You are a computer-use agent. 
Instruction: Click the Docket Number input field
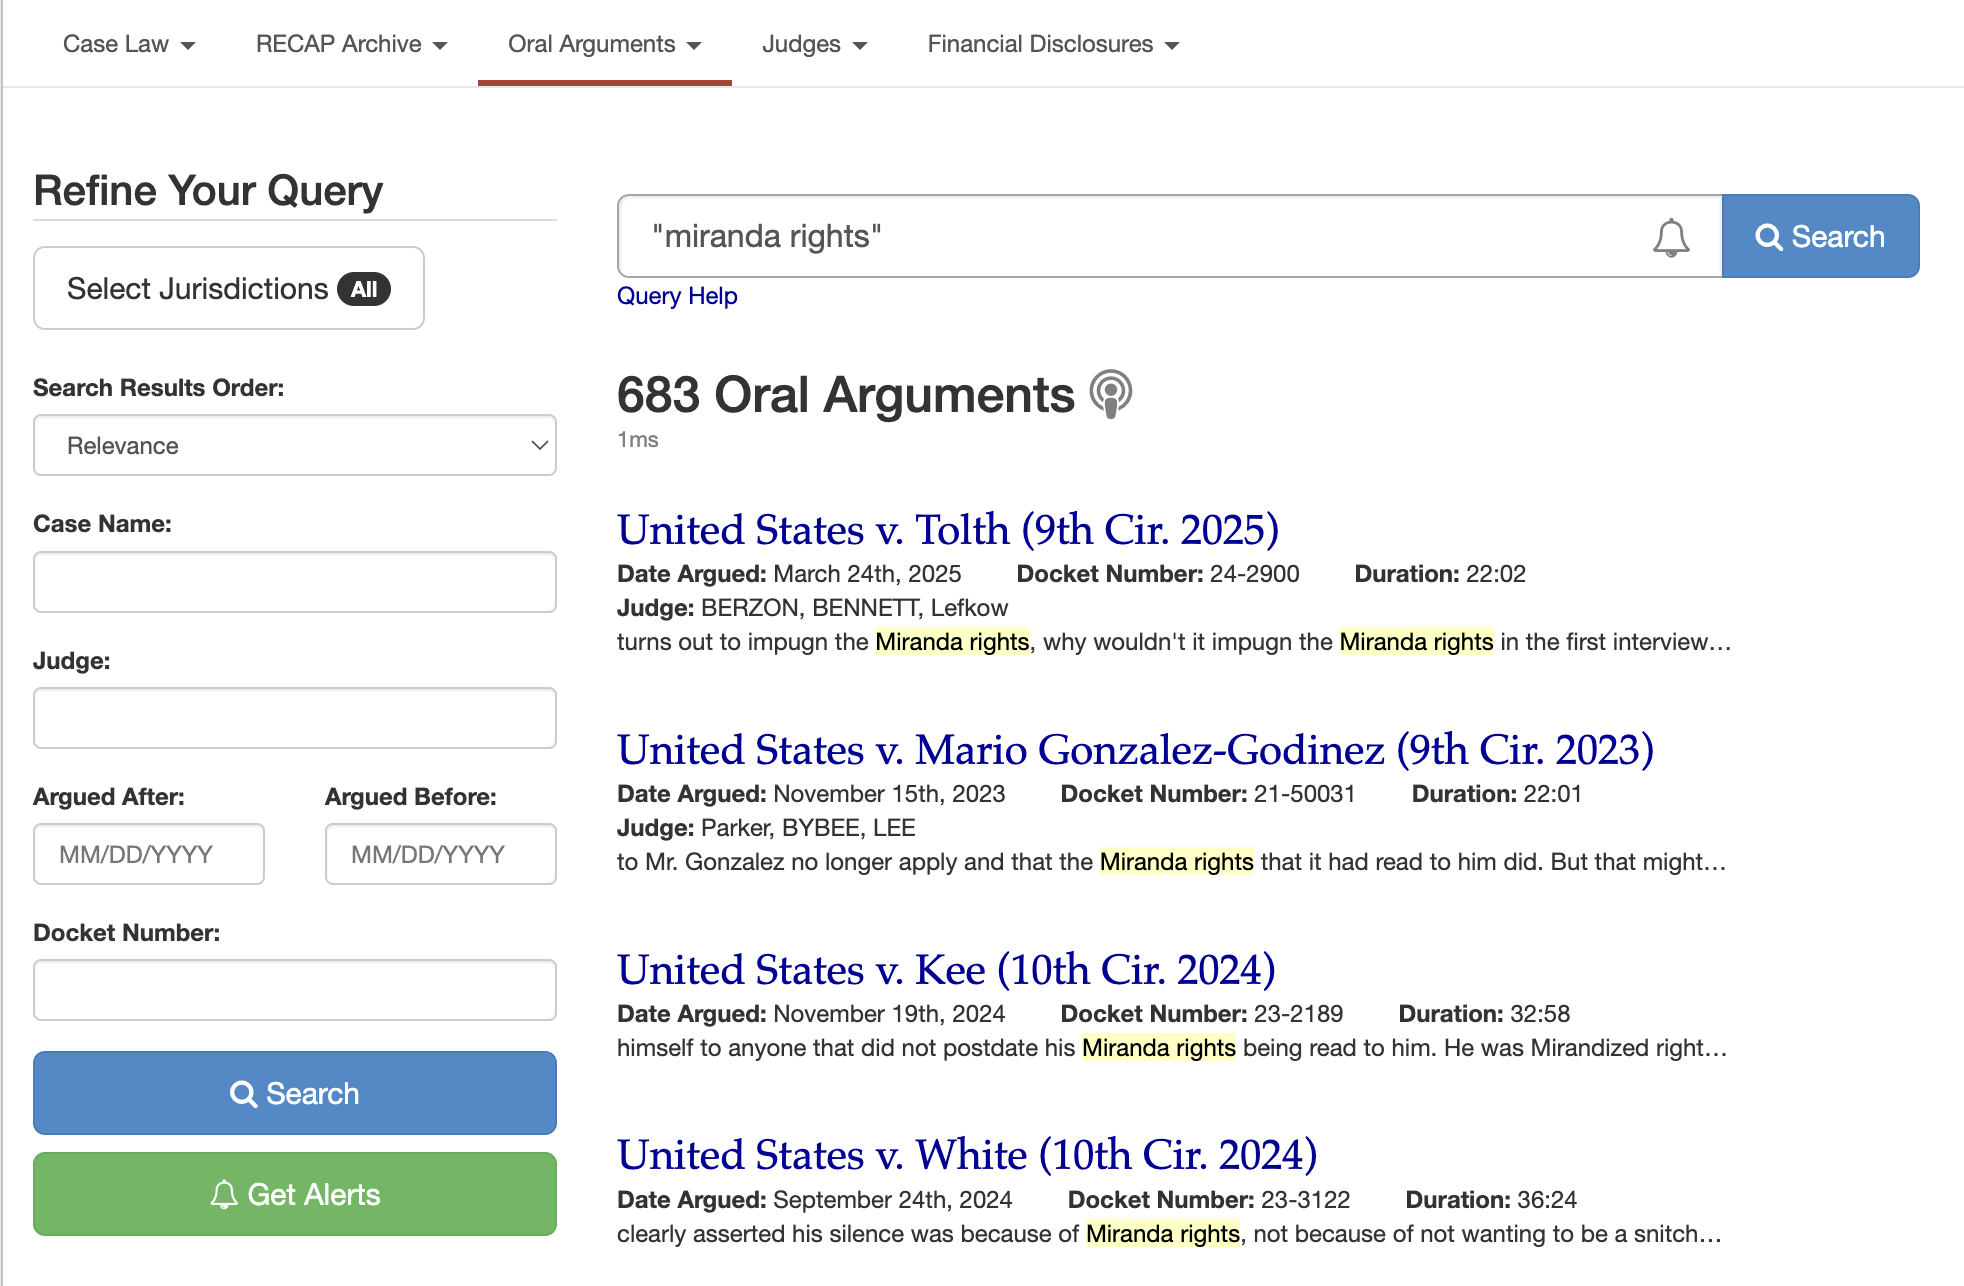coord(294,990)
